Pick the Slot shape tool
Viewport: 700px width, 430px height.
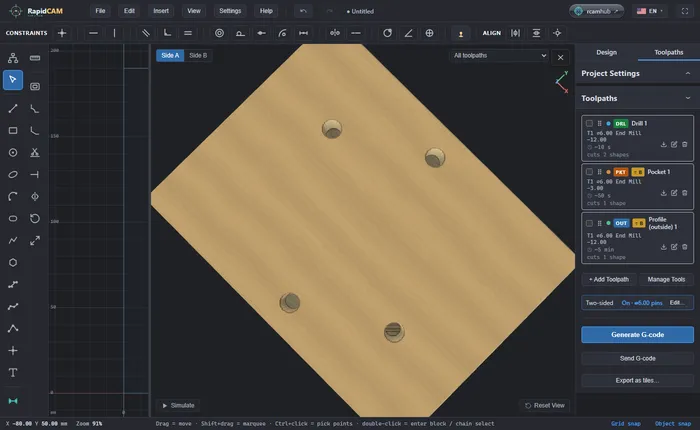13,218
